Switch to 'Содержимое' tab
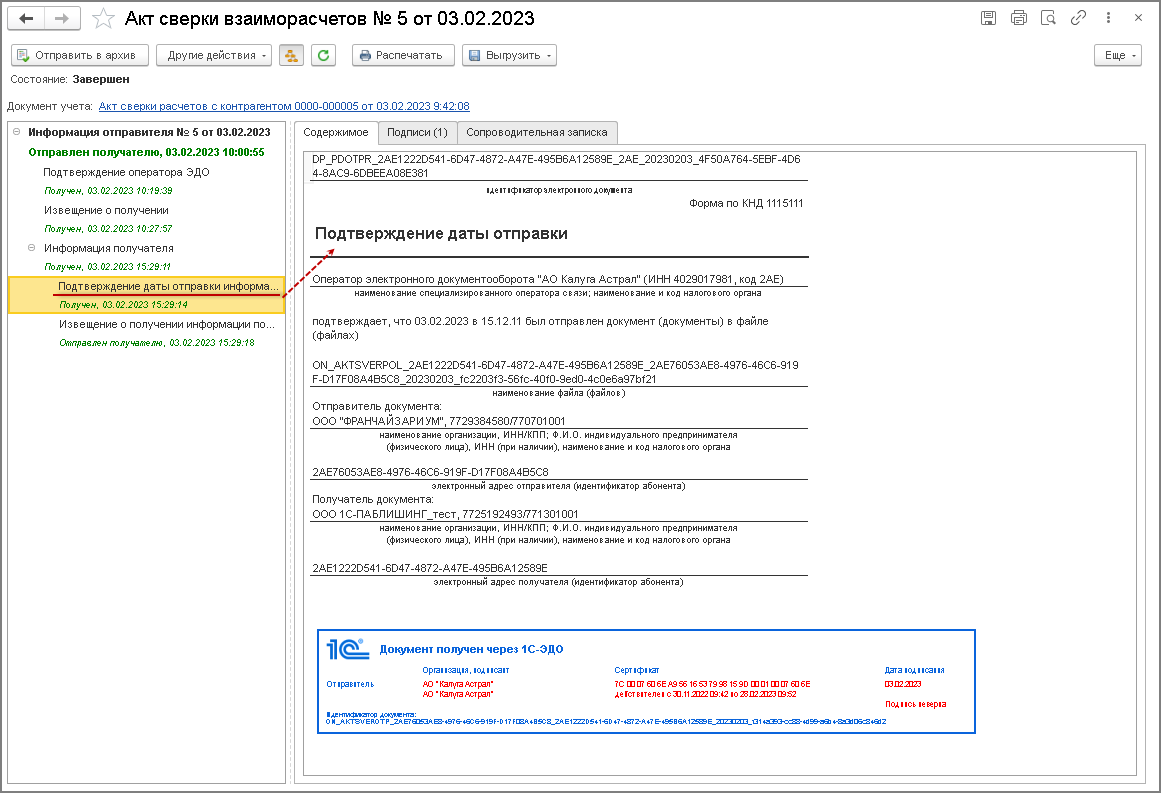The height and width of the screenshot is (793, 1161). 336,133
